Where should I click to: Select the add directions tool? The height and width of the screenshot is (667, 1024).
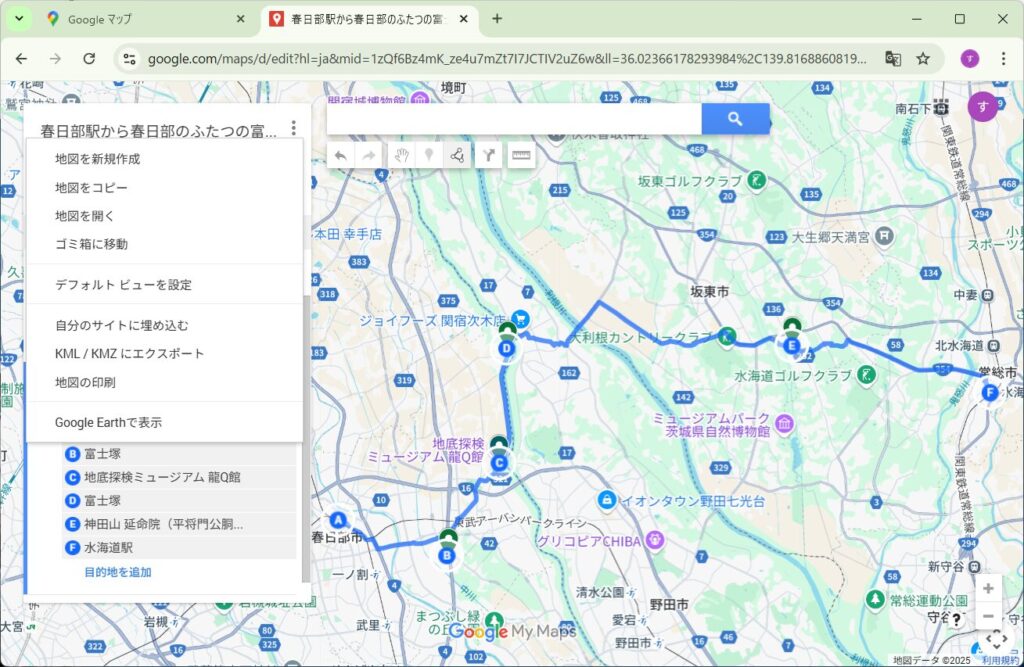tap(488, 155)
